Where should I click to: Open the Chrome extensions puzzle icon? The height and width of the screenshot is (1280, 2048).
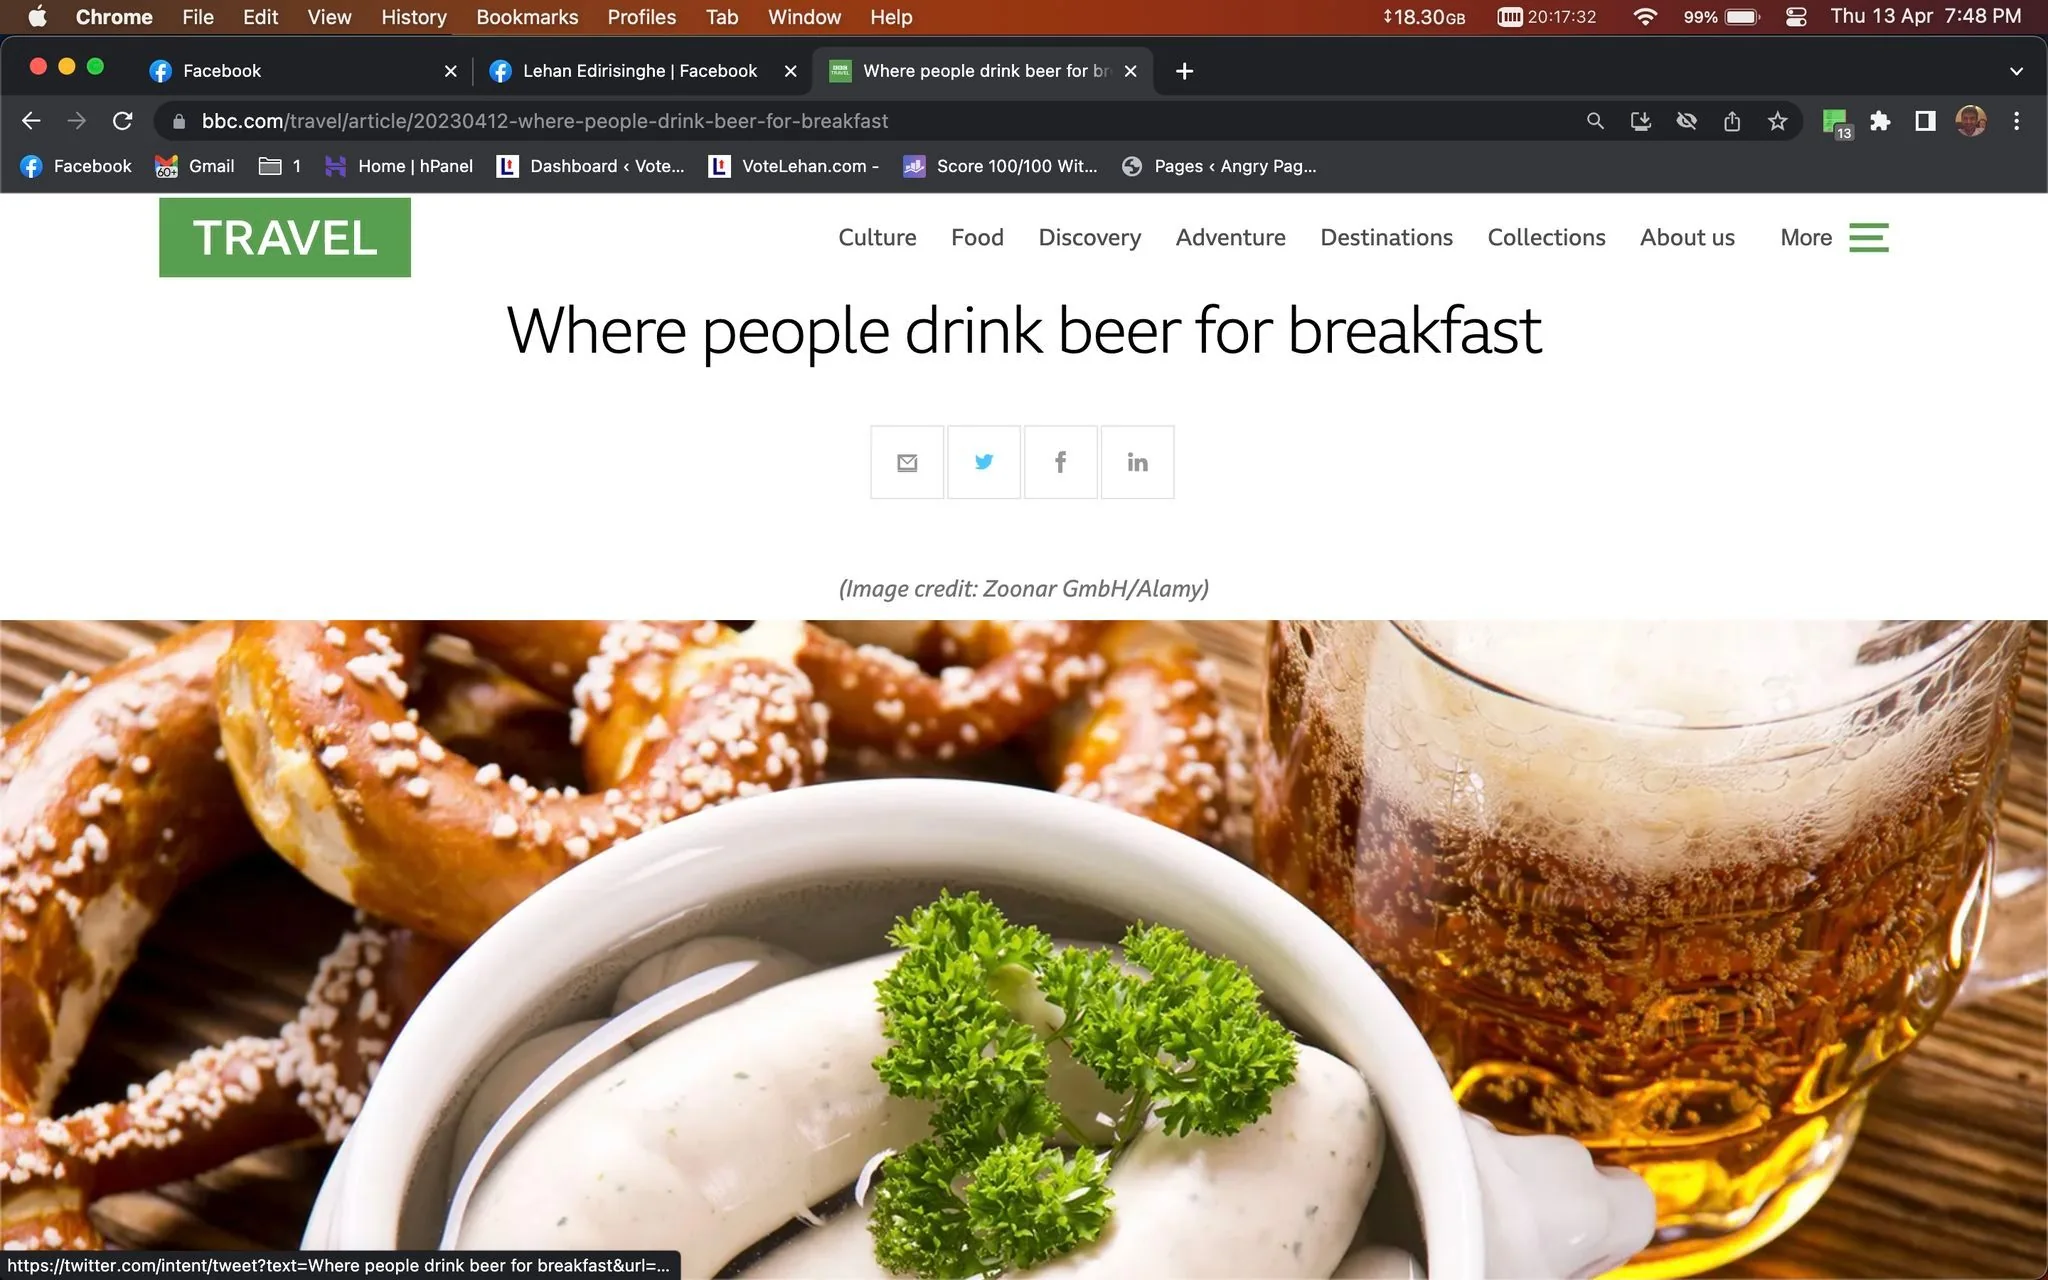pos(1880,121)
